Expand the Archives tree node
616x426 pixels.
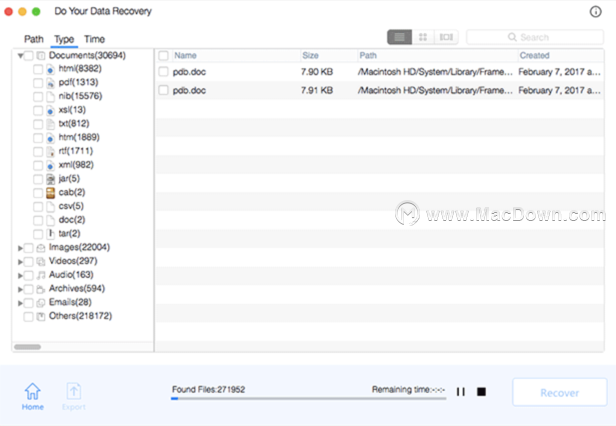[20, 290]
